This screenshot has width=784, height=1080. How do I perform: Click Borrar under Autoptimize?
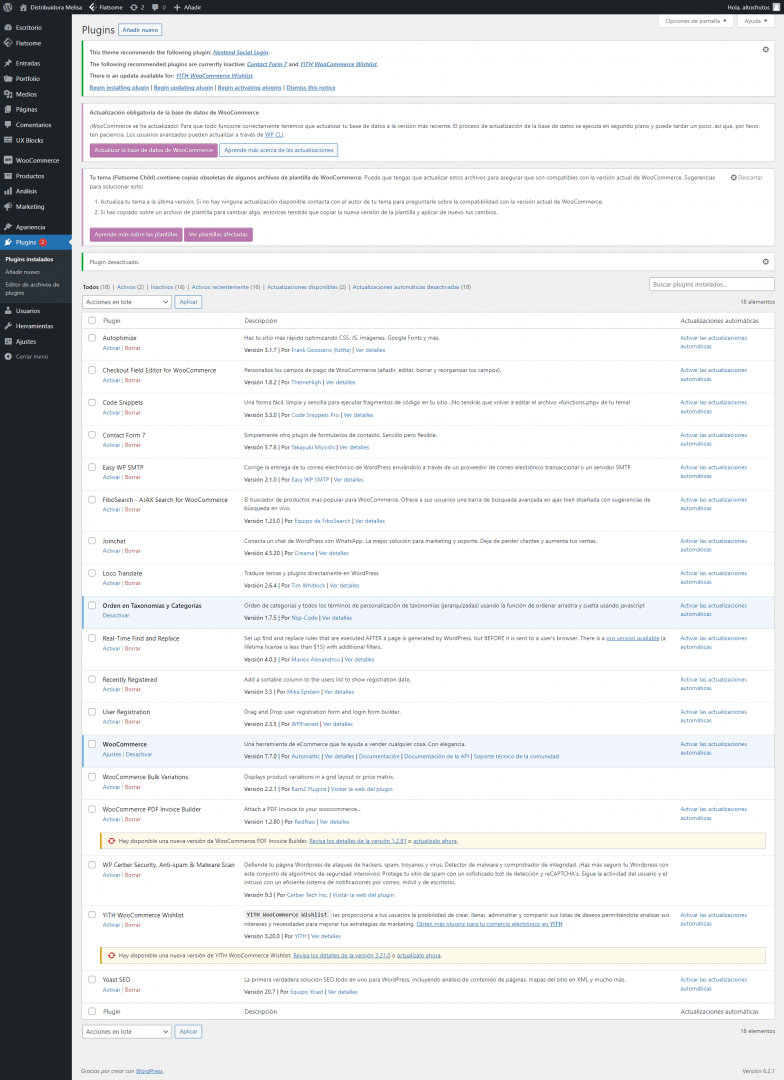click(132, 349)
